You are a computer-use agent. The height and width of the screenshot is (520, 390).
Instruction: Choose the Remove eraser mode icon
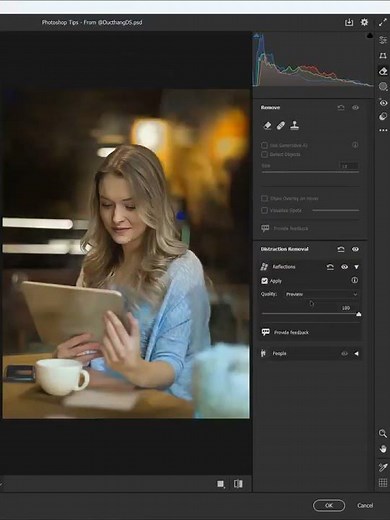click(x=267, y=126)
